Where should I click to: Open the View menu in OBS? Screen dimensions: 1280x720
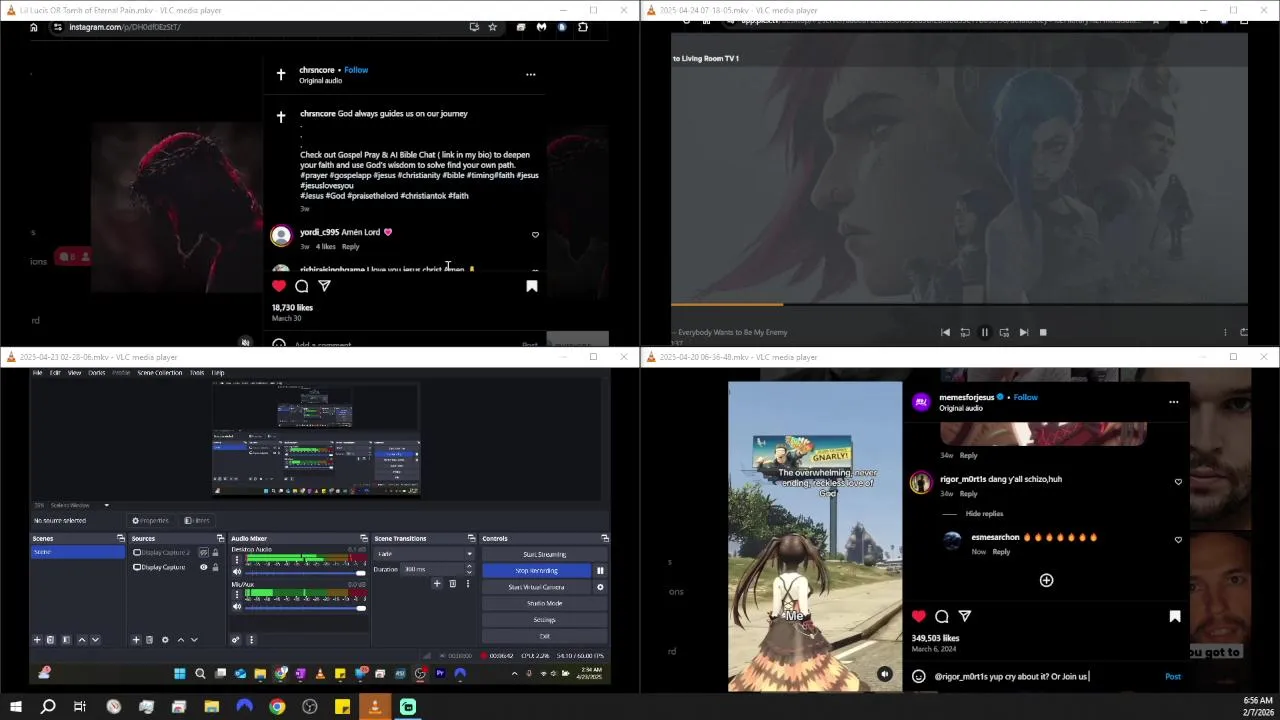[x=74, y=373]
